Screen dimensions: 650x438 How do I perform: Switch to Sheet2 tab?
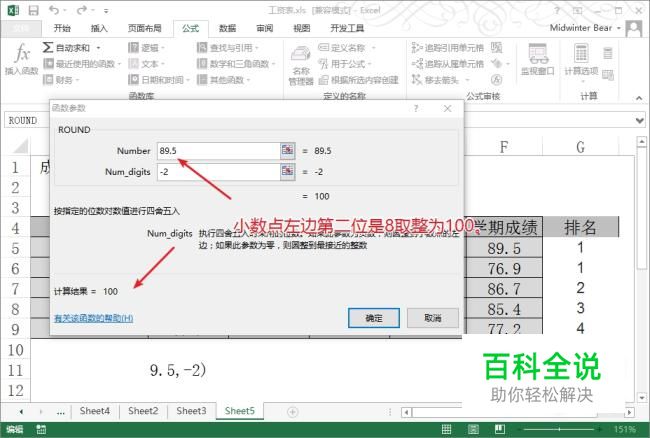143,411
